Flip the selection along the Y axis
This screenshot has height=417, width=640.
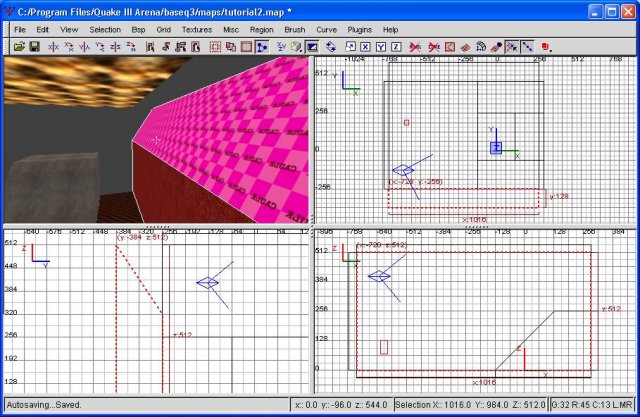click(x=84, y=47)
